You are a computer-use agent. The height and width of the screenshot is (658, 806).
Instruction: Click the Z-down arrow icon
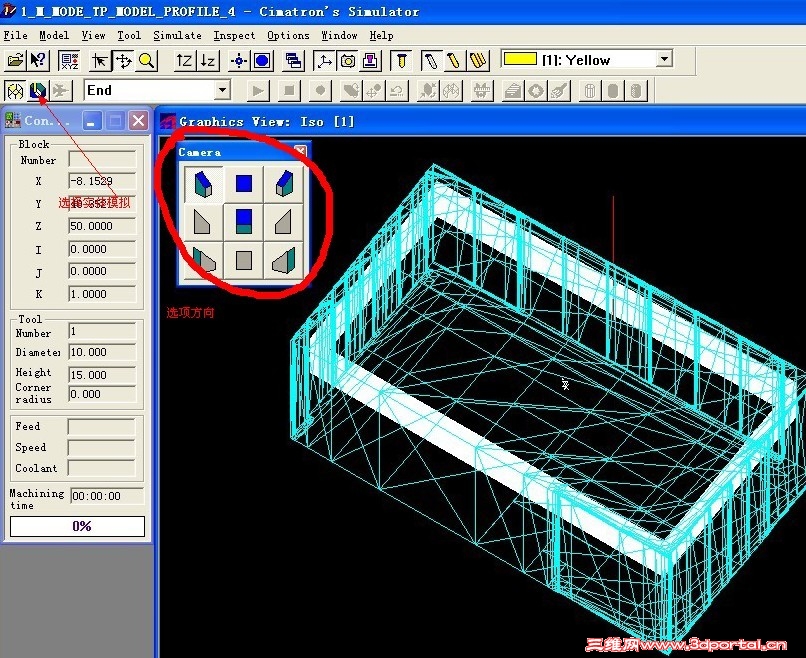[208, 61]
